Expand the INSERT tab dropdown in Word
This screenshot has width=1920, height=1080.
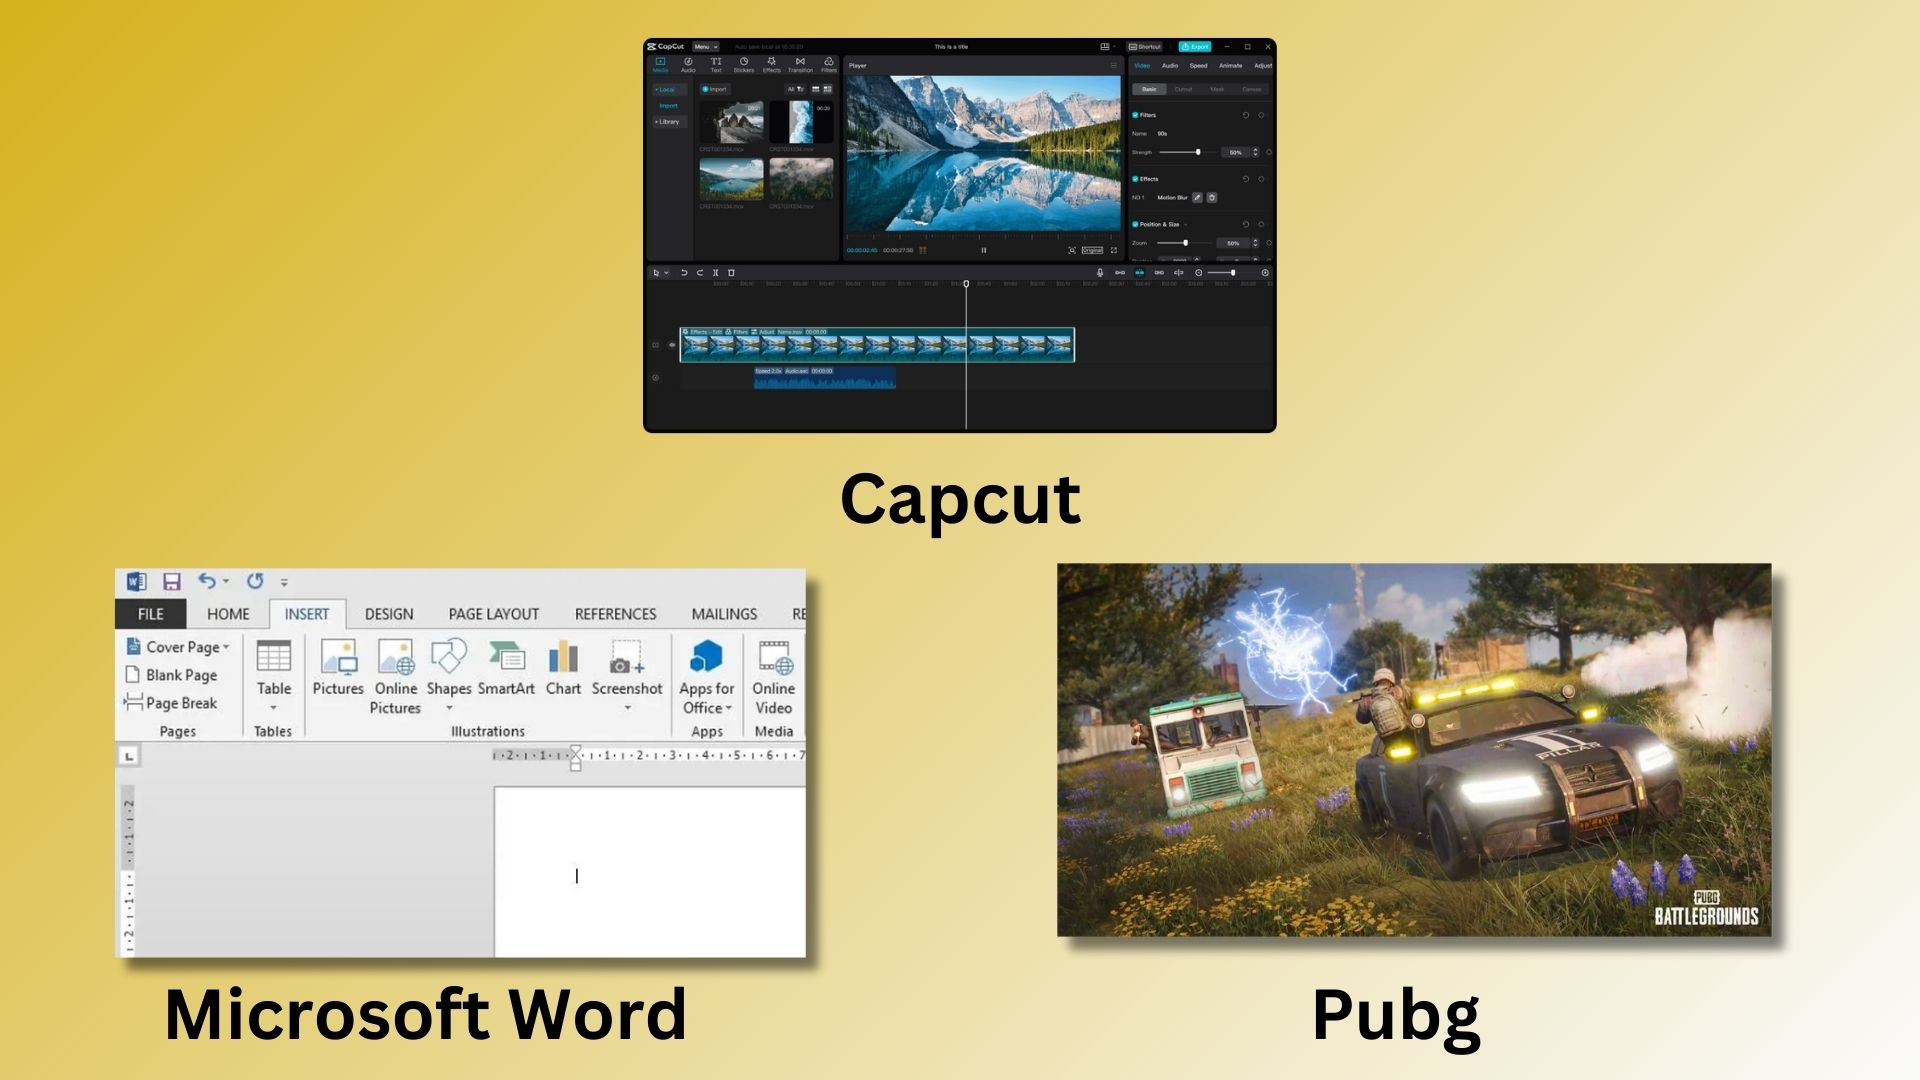pyautogui.click(x=306, y=613)
